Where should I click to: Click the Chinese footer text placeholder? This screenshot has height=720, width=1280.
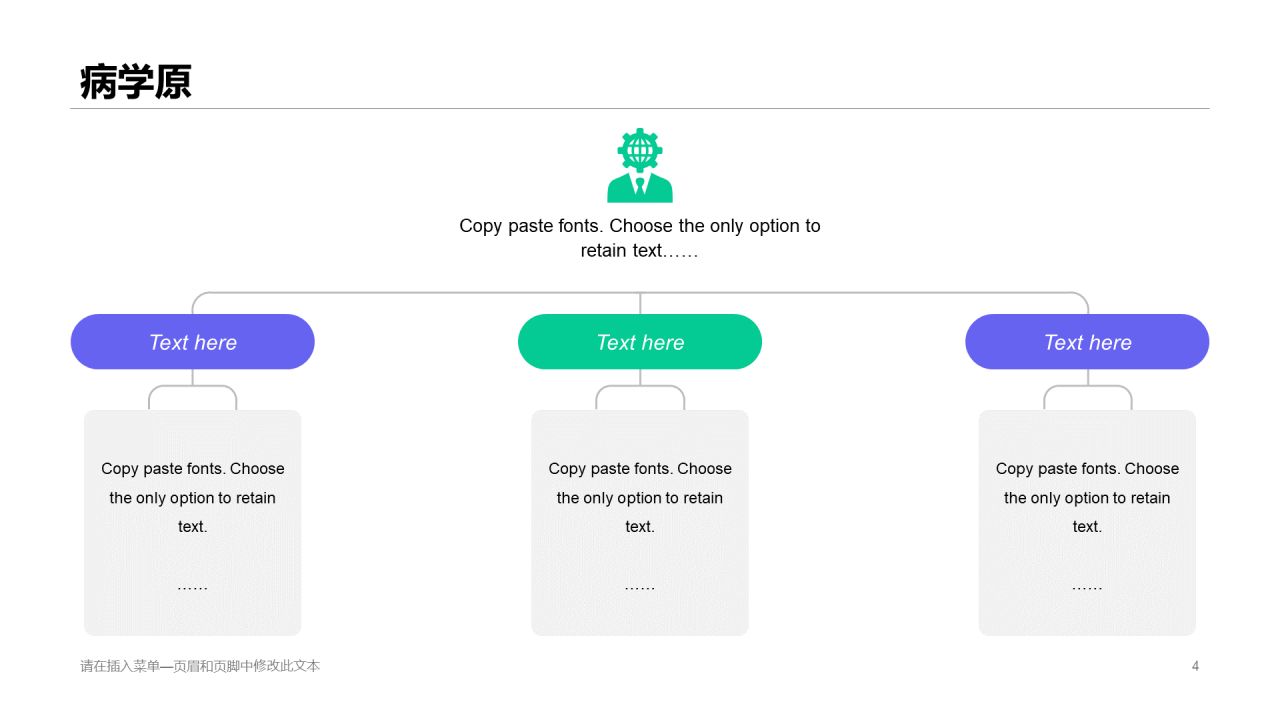click(200, 666)
